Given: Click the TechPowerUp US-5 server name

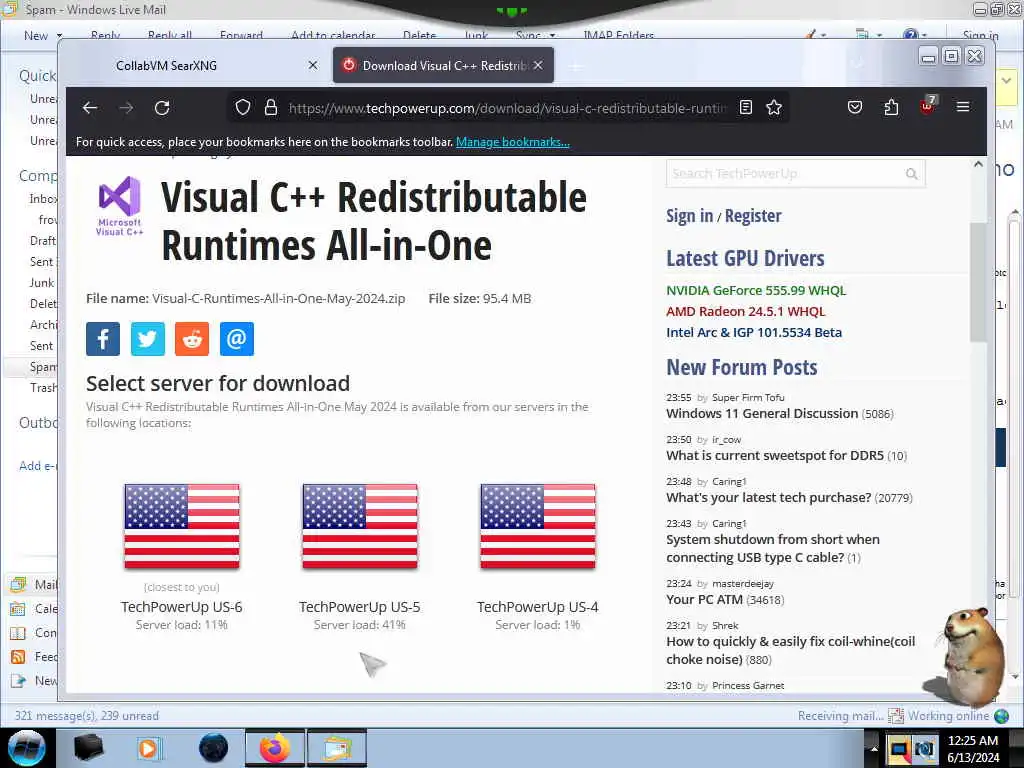Looking at the screenshot, I should tap(360, 607).
